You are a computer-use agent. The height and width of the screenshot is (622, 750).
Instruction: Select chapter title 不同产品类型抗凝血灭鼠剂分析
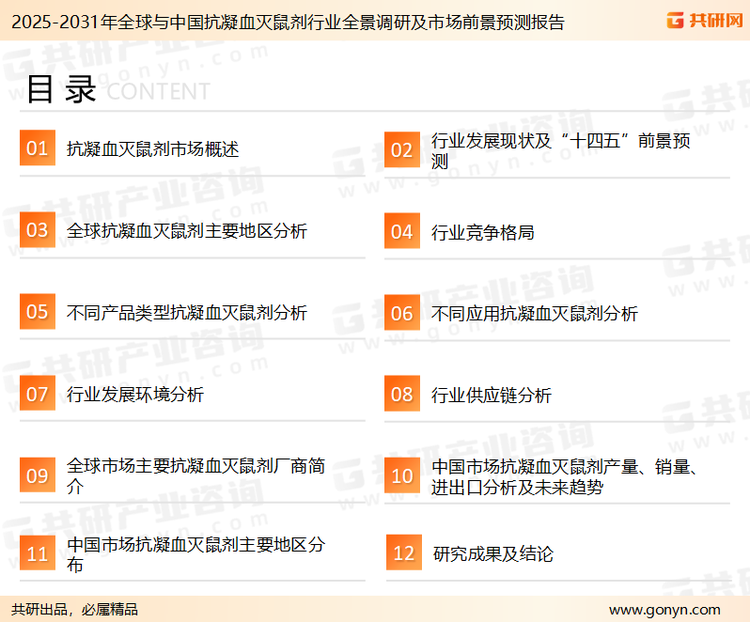[x=187, y=312]
